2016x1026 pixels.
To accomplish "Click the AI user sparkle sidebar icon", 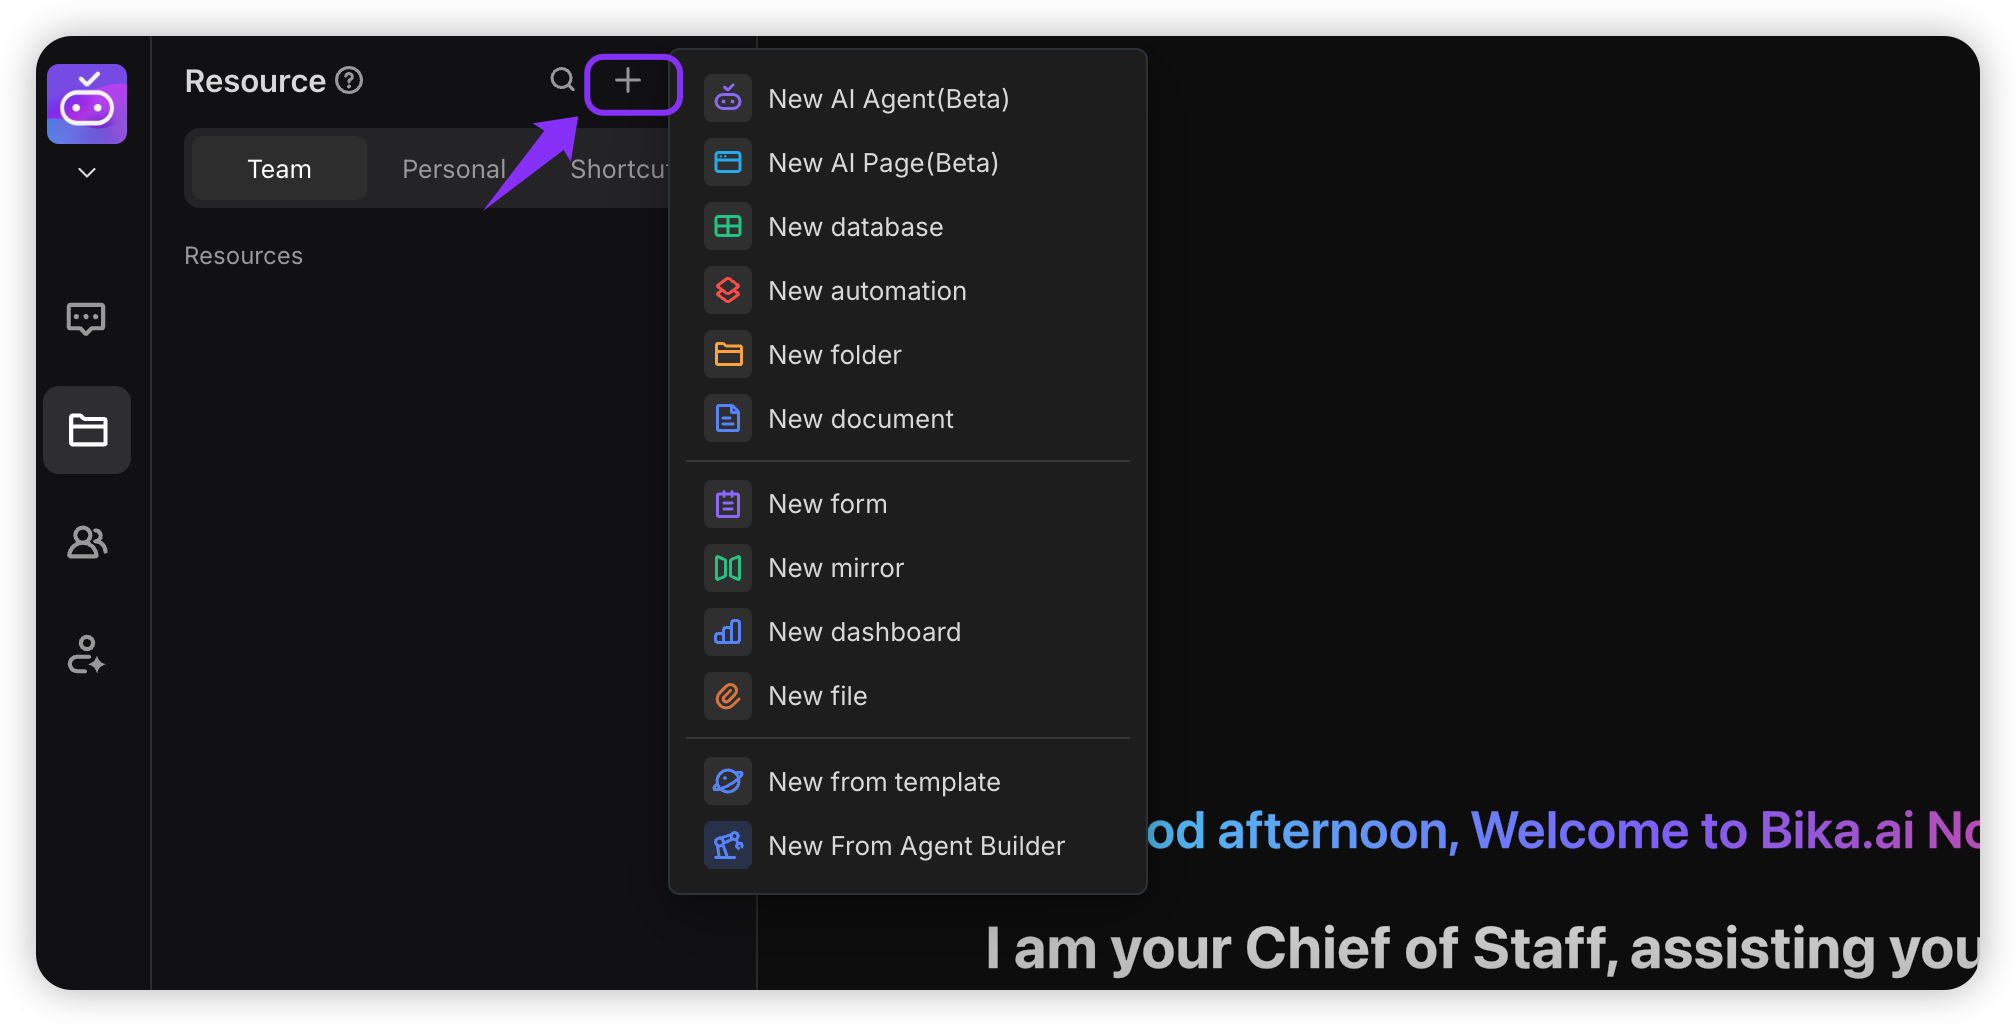I will click(86, 655).
